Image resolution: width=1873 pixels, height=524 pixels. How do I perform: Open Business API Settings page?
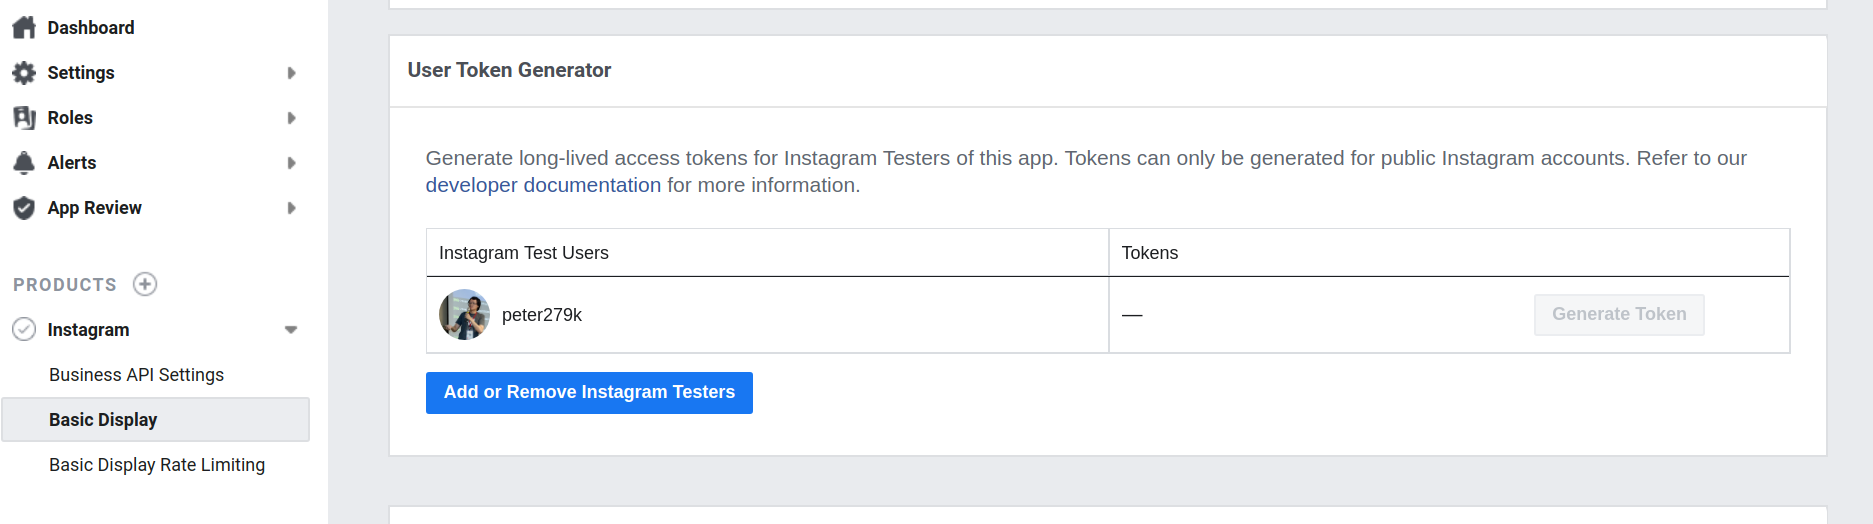click(136, 375)
